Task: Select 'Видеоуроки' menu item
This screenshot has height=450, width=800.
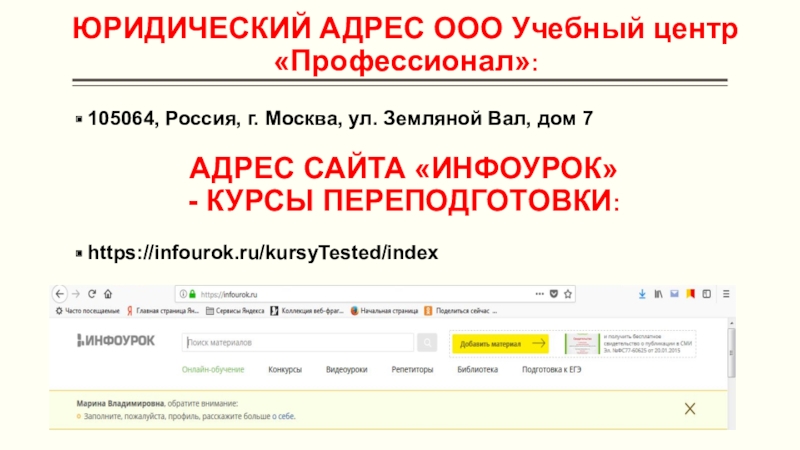Action: (346, 369)
